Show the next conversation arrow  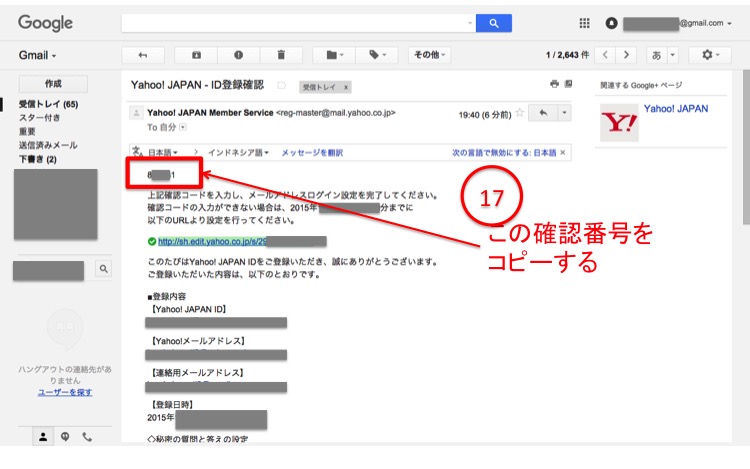(x=626, y=55)
